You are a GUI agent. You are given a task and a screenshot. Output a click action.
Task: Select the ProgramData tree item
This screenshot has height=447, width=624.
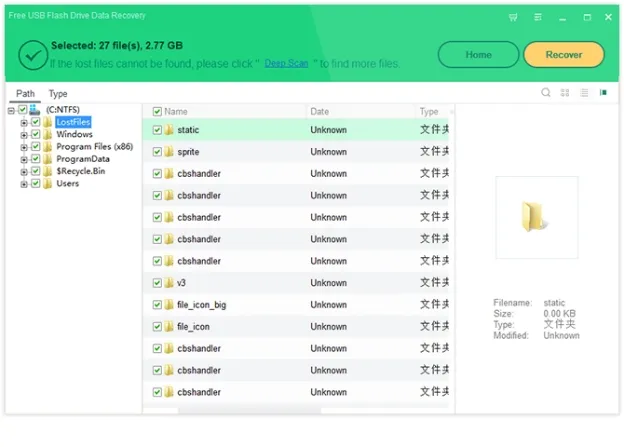click(x=83, y=159)
